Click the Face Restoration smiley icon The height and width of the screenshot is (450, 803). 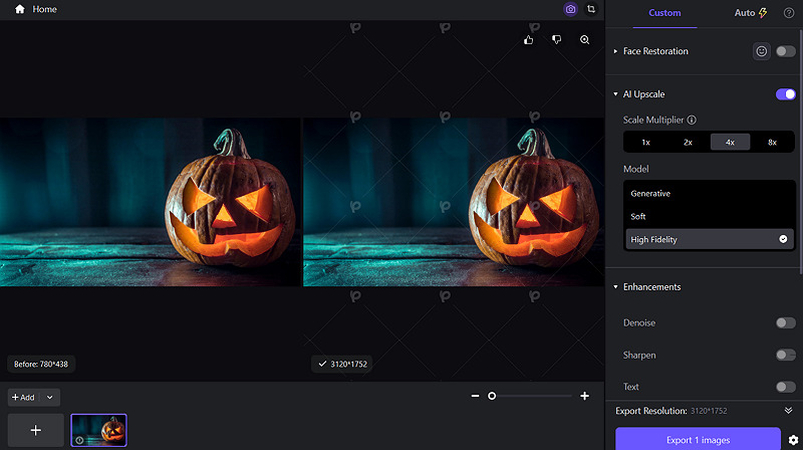click(762, 51)
